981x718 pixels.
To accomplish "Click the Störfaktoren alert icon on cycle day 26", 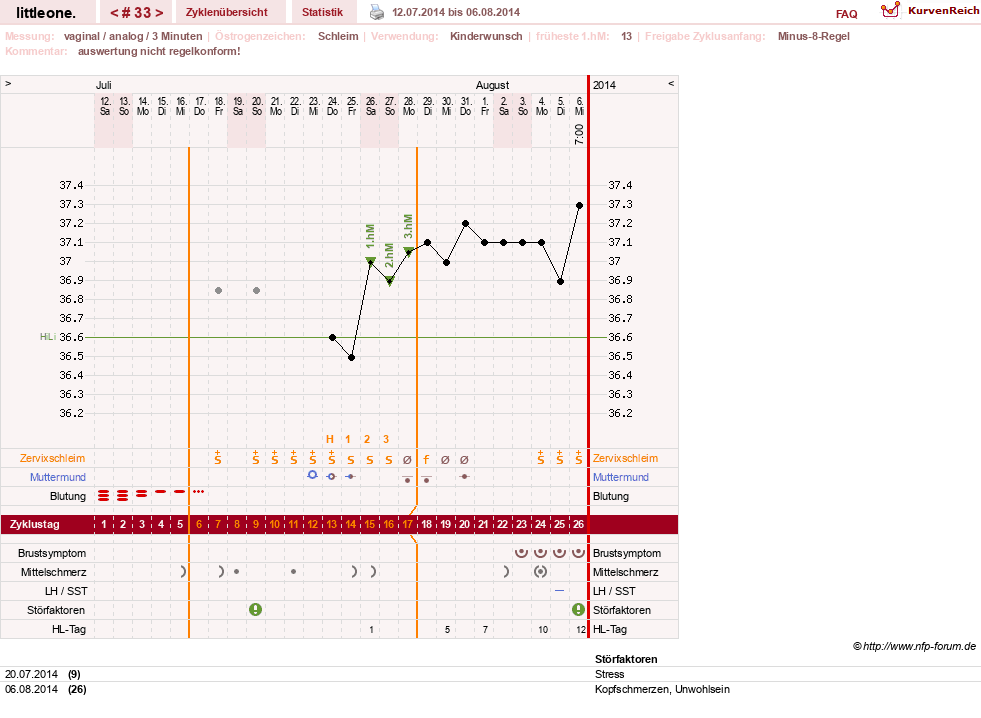I will pyautogui.click(x=578, y=610).
